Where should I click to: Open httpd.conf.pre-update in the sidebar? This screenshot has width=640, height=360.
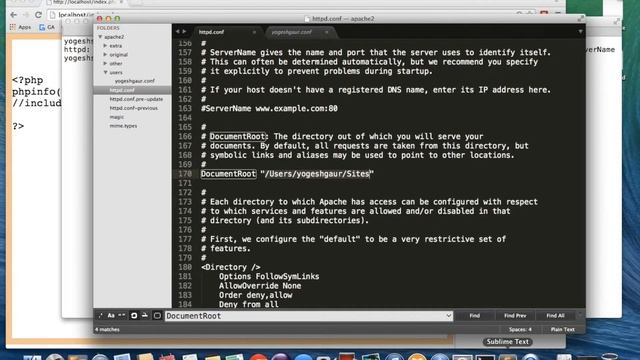point(136,99)
